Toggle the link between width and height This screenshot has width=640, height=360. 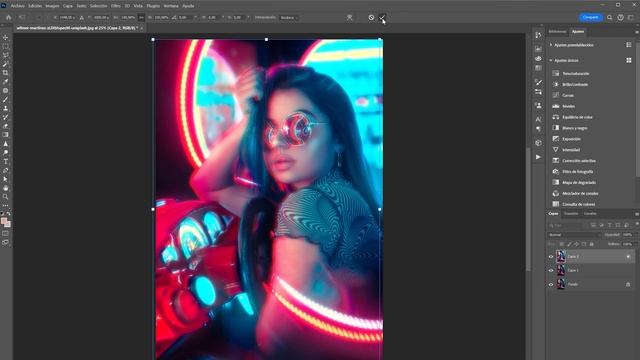click(x=141, y=18)
